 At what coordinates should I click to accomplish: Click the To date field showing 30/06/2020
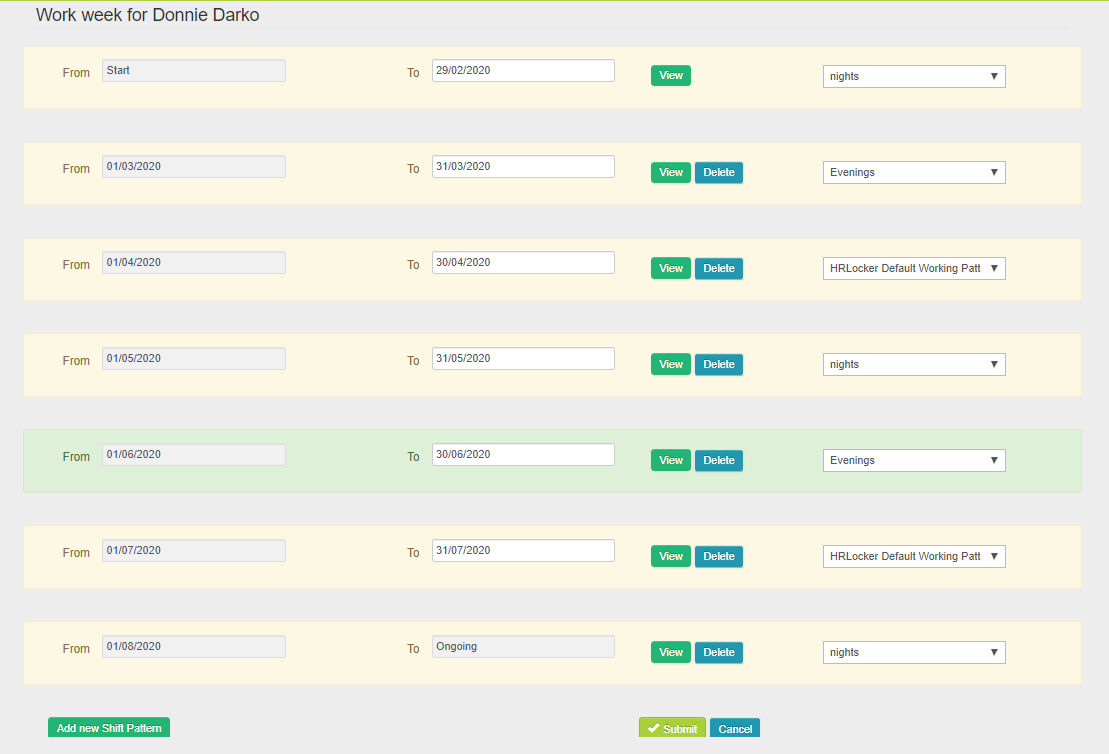coord(523,454)
